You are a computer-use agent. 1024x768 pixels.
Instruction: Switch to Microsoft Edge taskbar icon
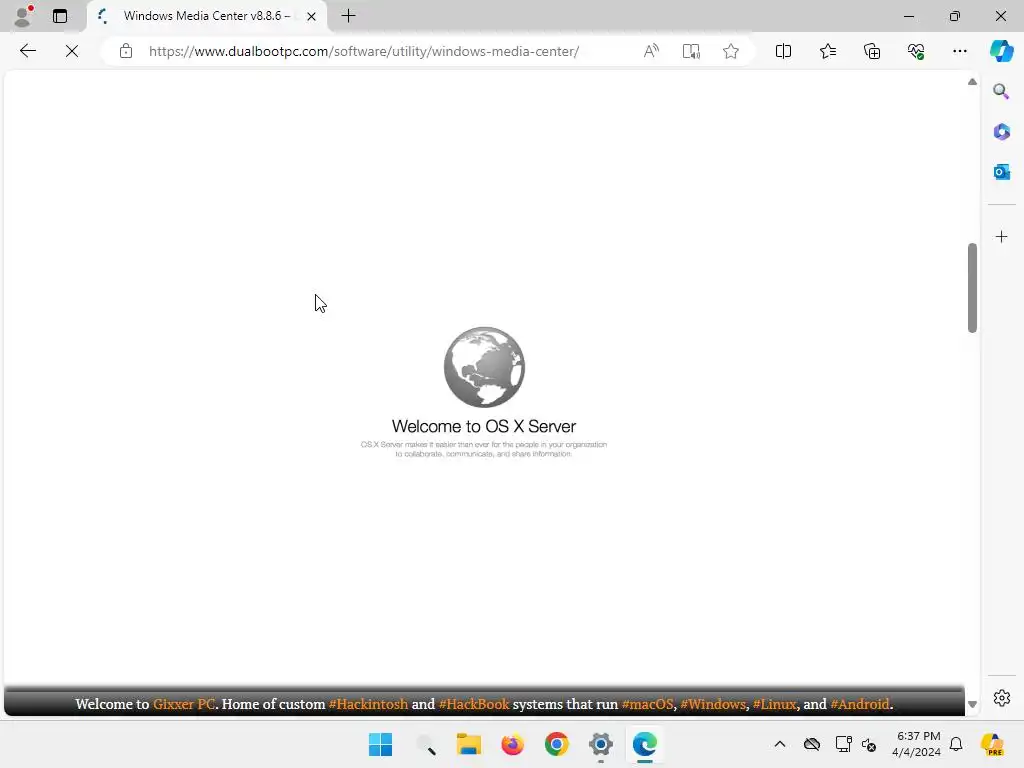click(645, 744)
